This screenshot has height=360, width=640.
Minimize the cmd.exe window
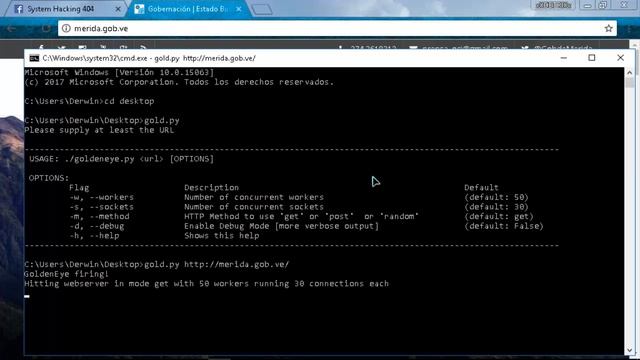pyautogui.click(x=564, y=58)
